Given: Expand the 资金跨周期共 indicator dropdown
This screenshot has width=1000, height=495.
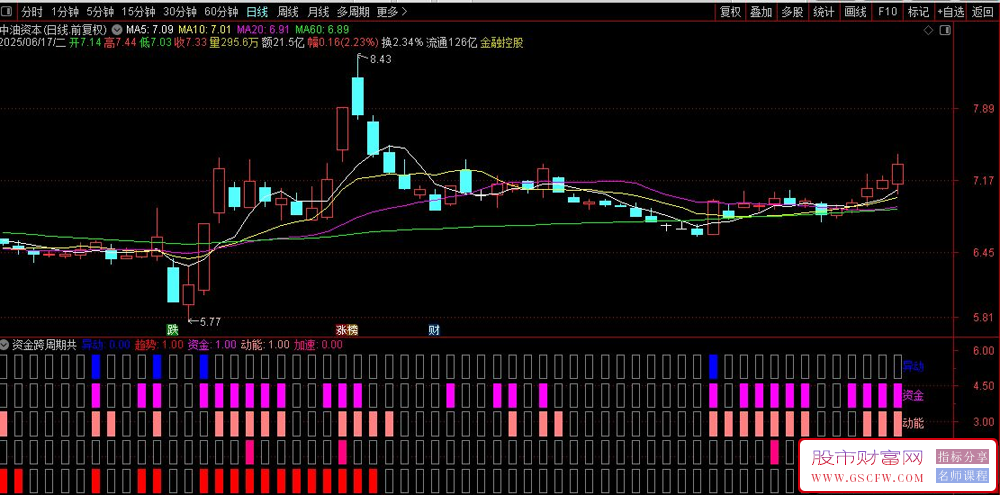Looking at the screenshot, I should pyautogui.click(x=5, y=344).
